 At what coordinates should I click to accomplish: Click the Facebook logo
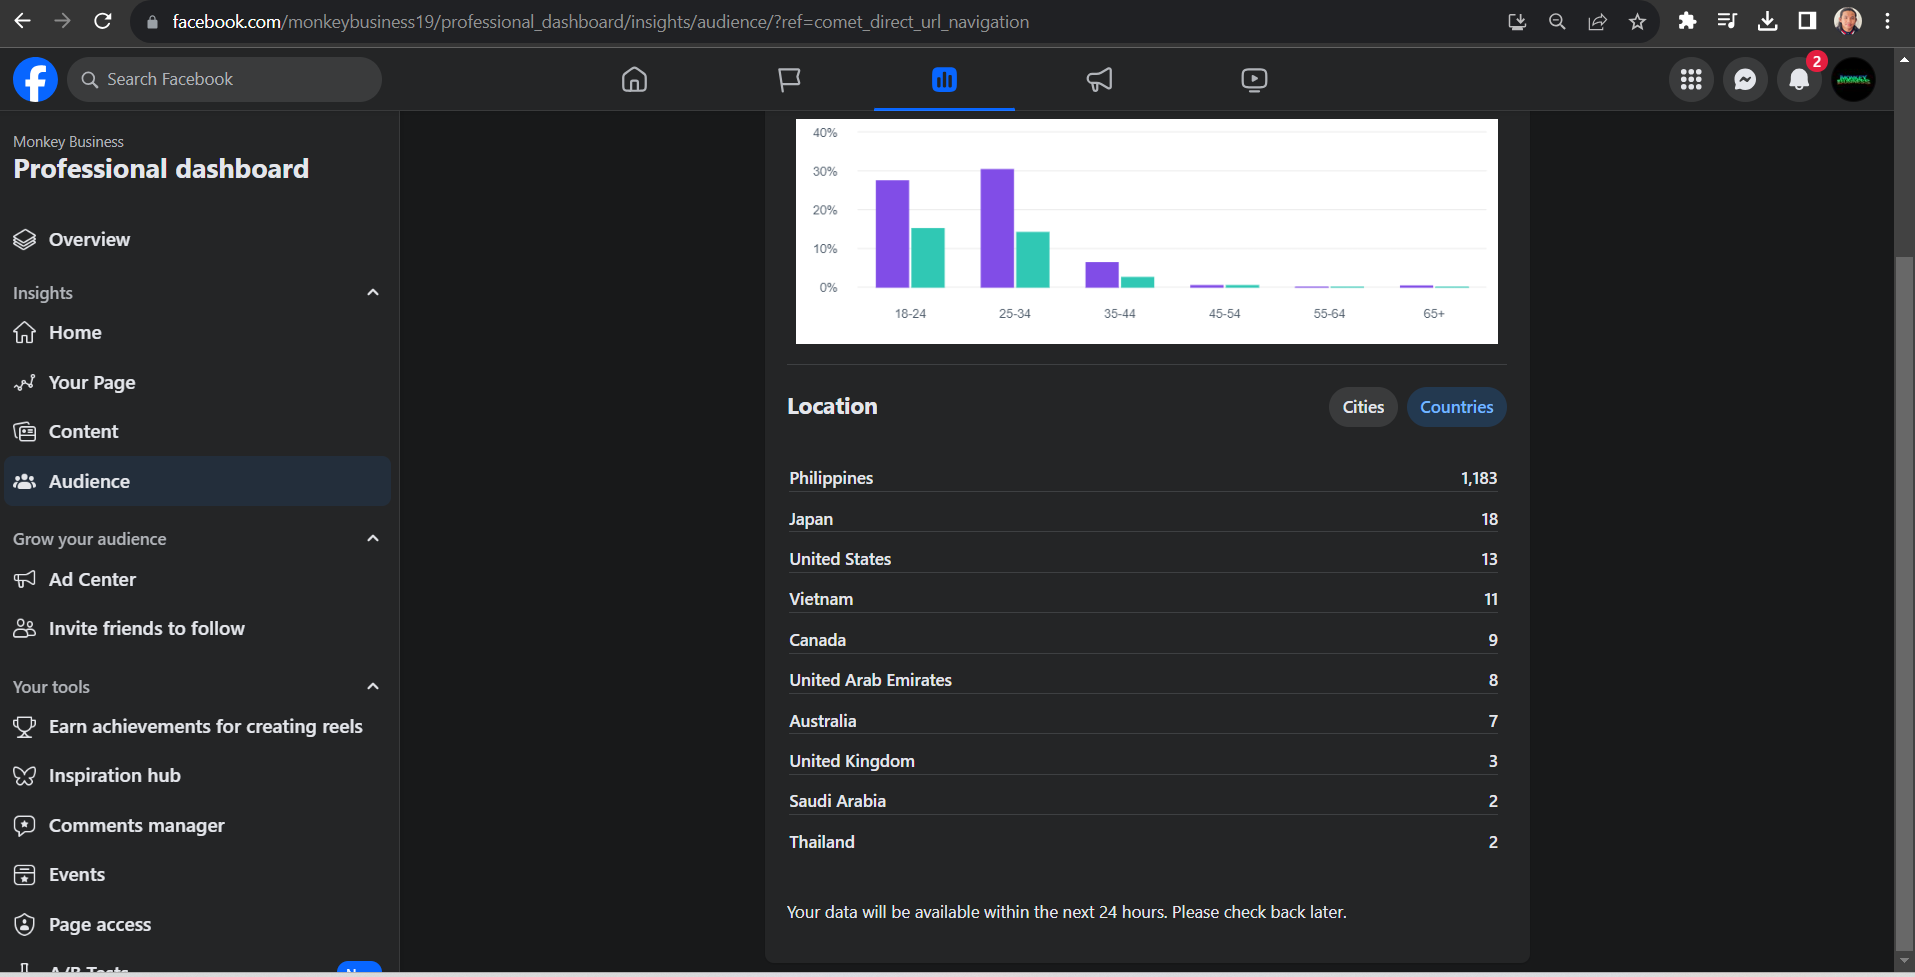coord(35,79)
